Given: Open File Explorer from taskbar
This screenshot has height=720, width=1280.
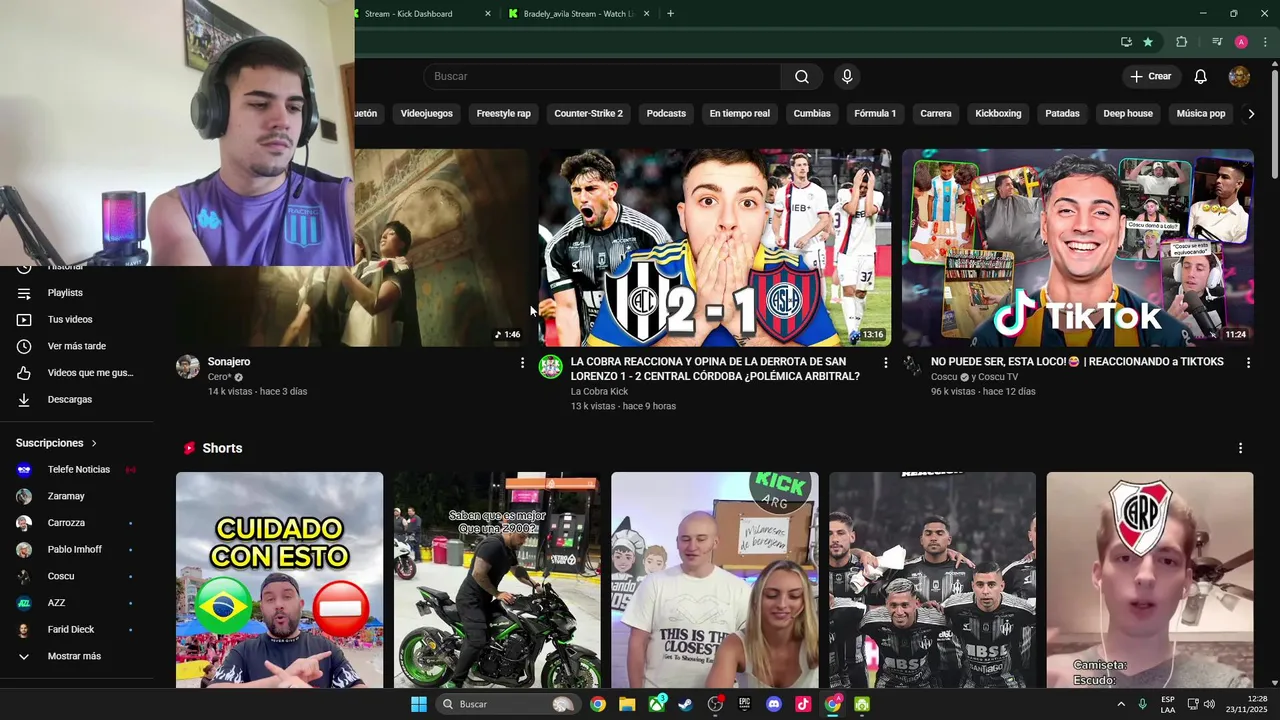Looking at the screenshot, I should (627, 704).
